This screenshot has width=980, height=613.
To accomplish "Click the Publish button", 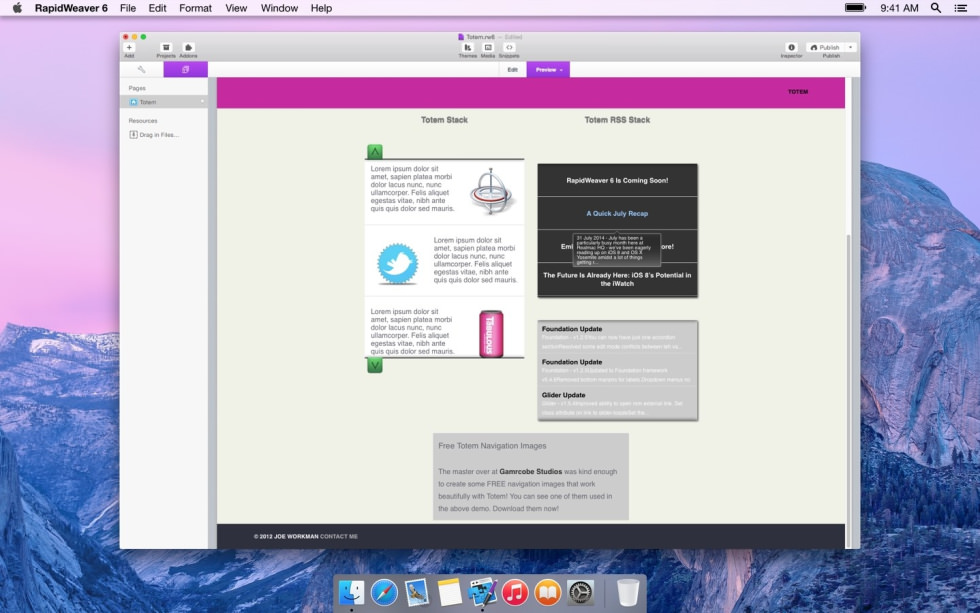I will click(x=825, y=47).
